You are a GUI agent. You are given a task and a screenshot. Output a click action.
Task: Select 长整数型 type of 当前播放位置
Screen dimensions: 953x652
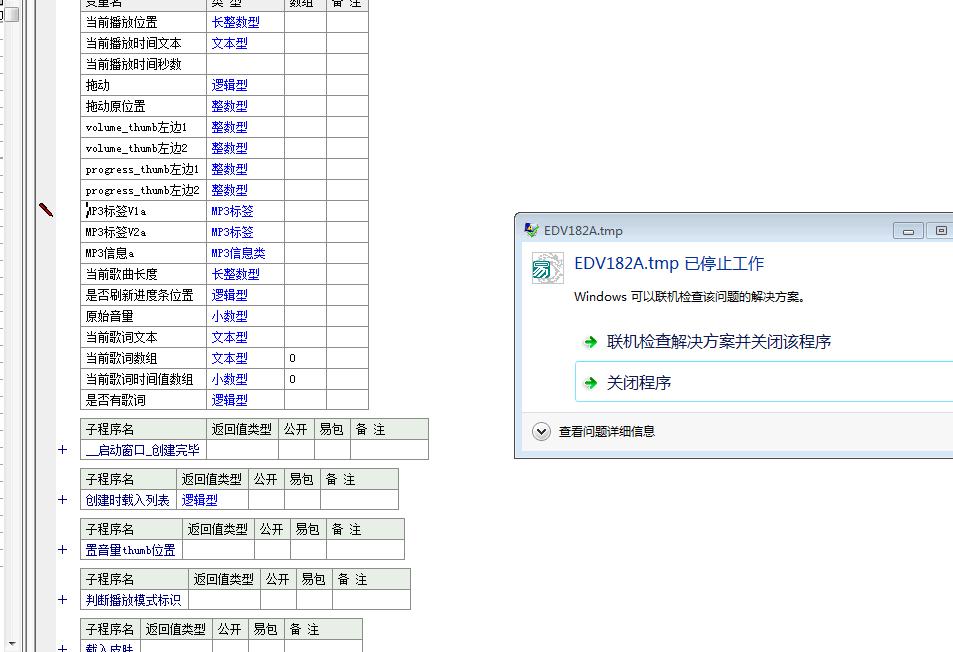point(236,22)
